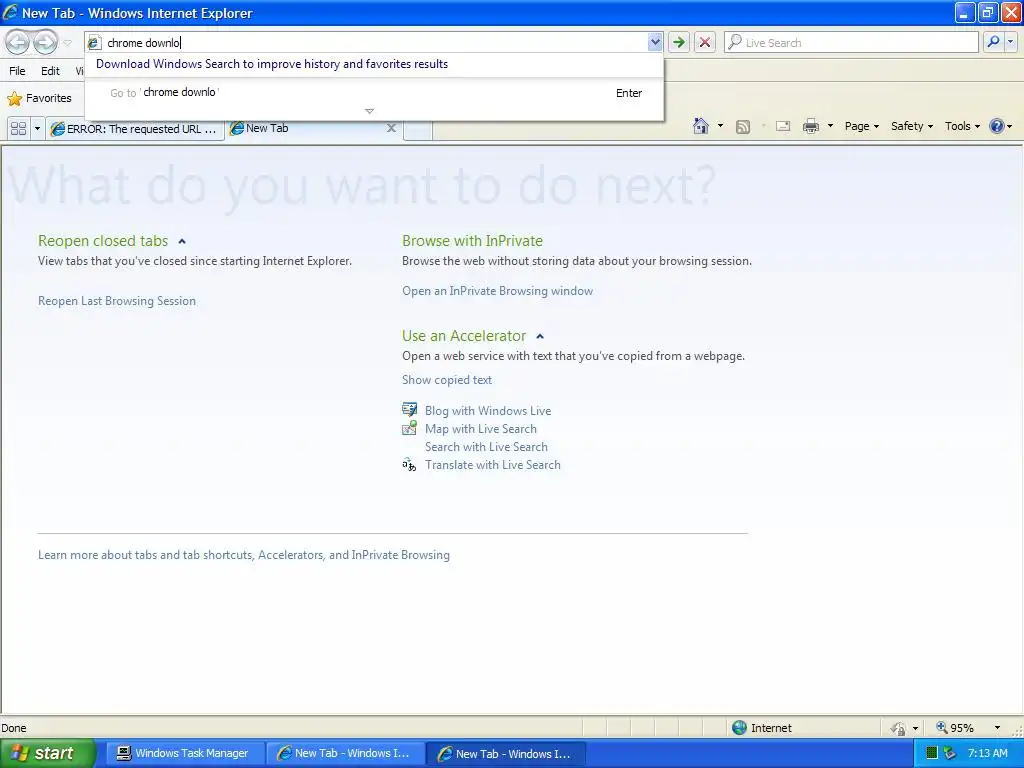Open the Edit menu

click(x=50, y=71)
